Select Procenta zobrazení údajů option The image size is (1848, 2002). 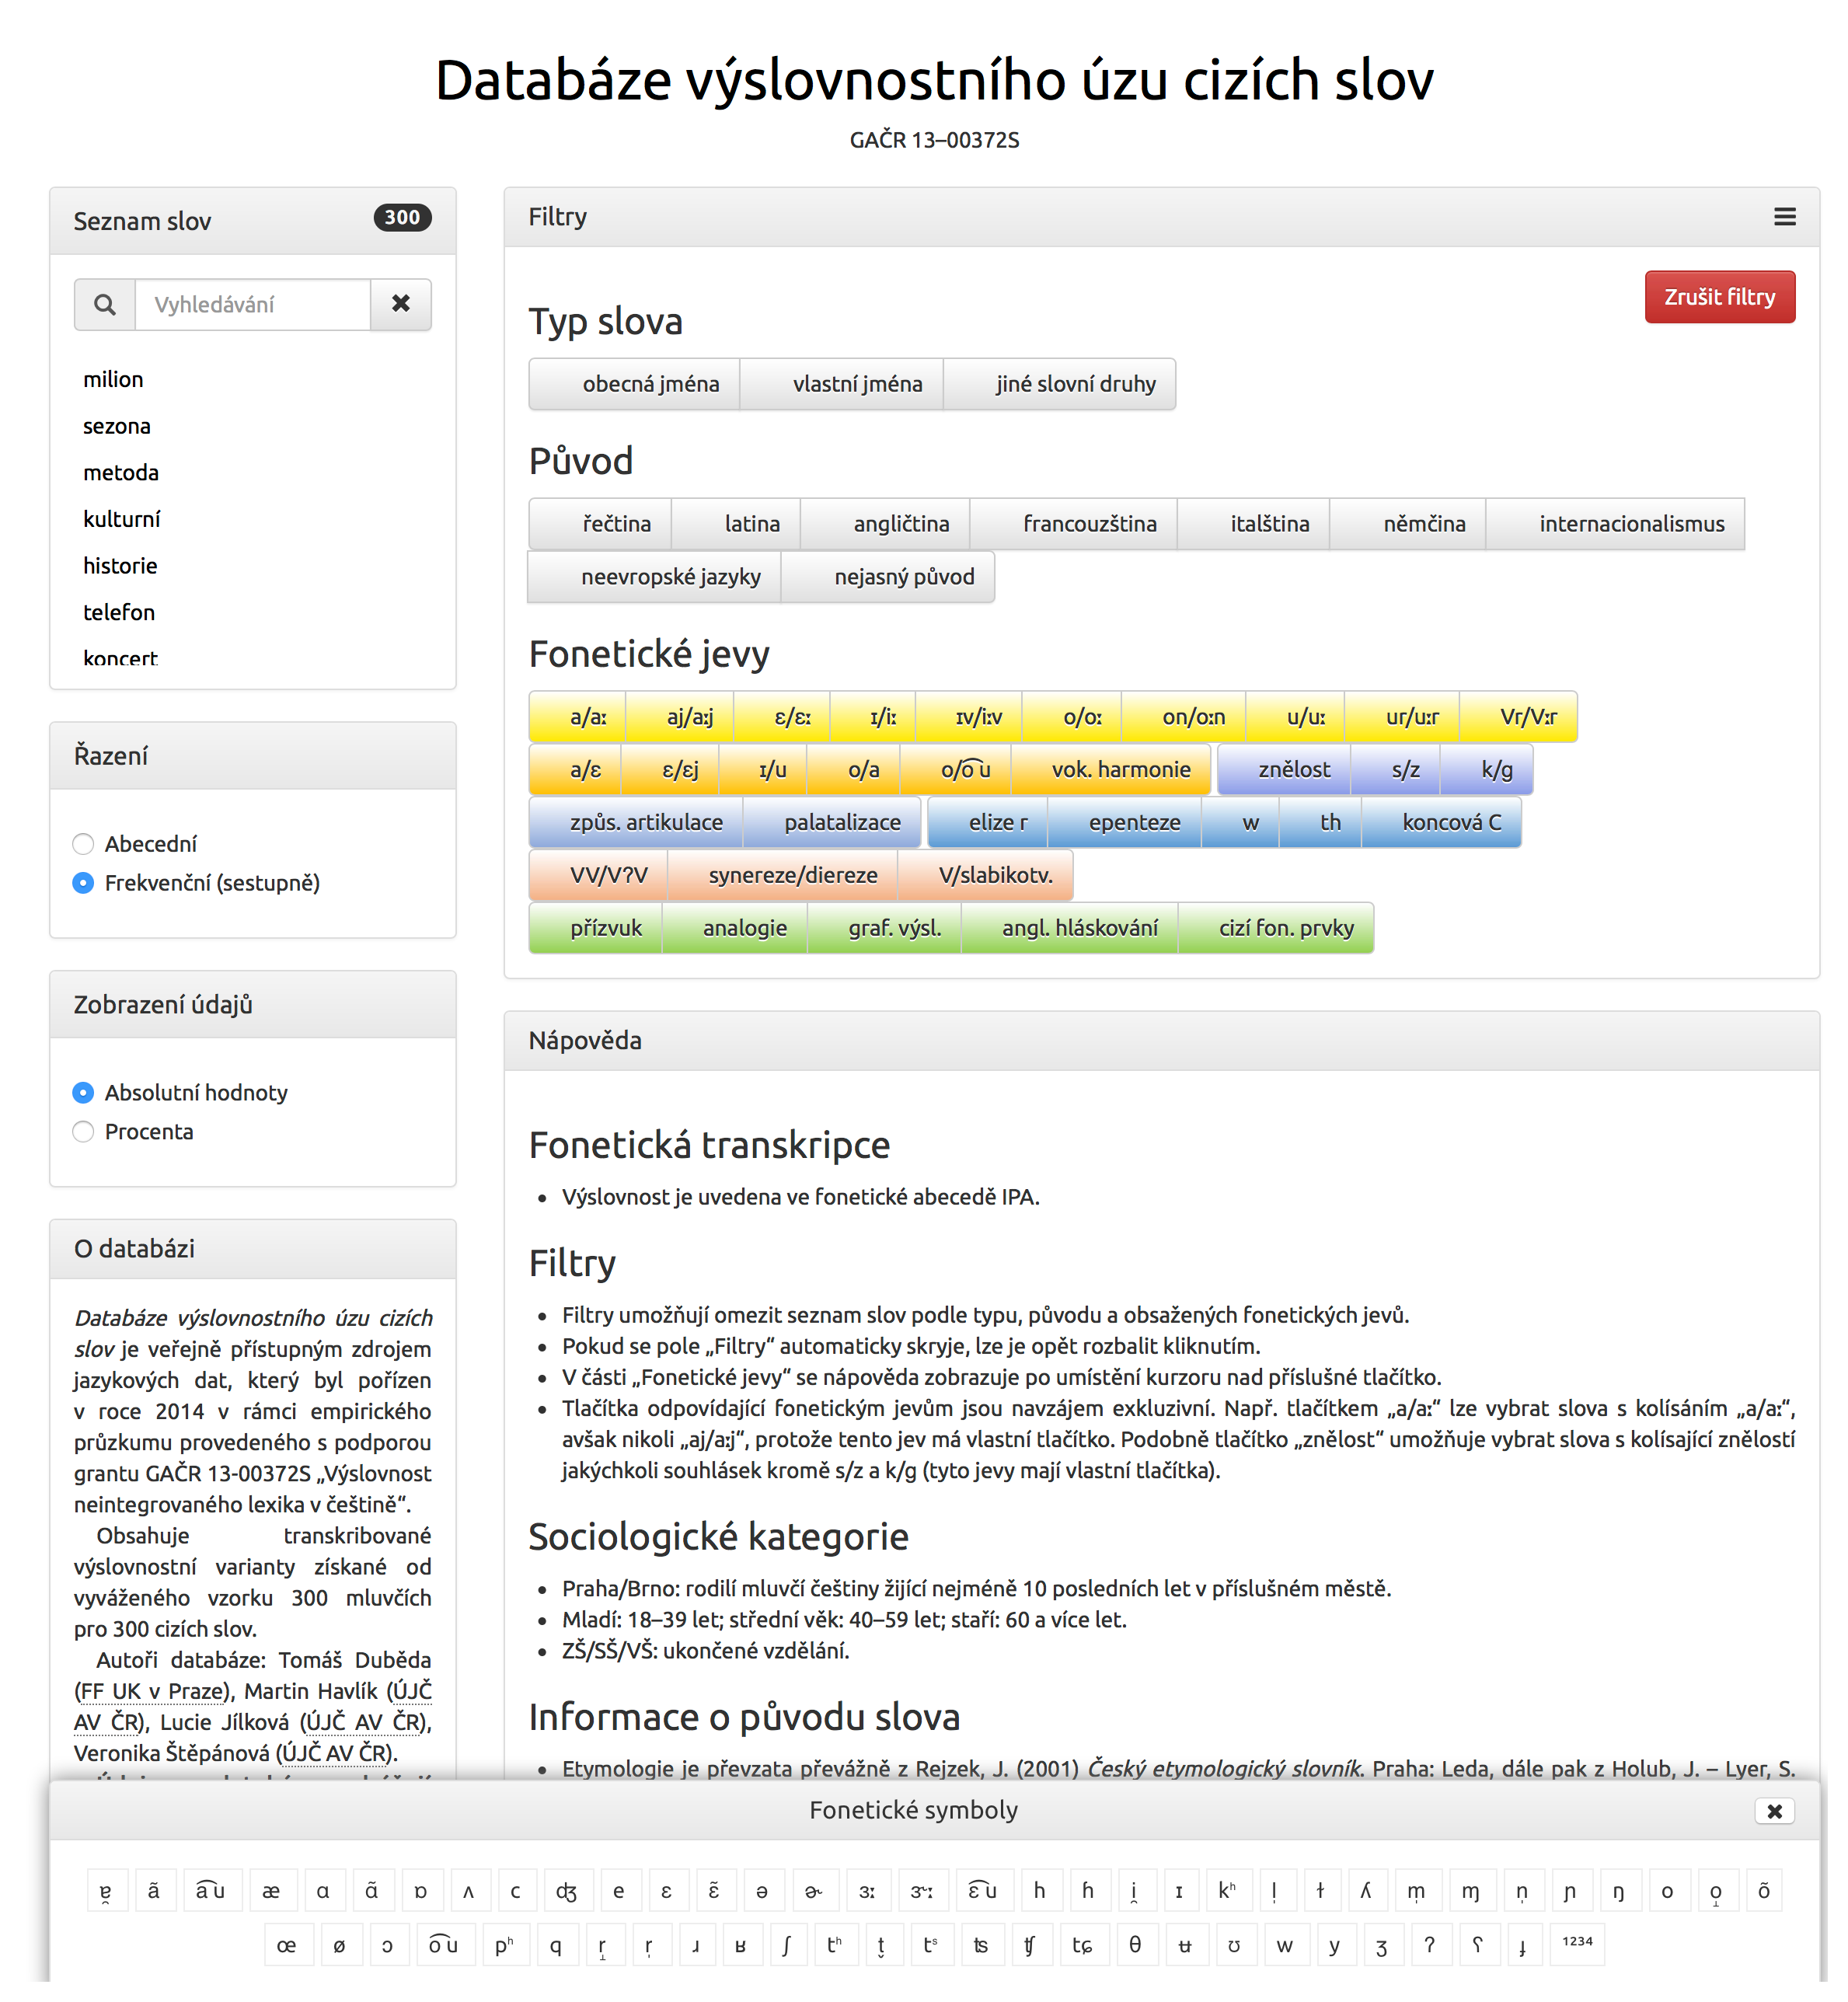(85, 1132)
